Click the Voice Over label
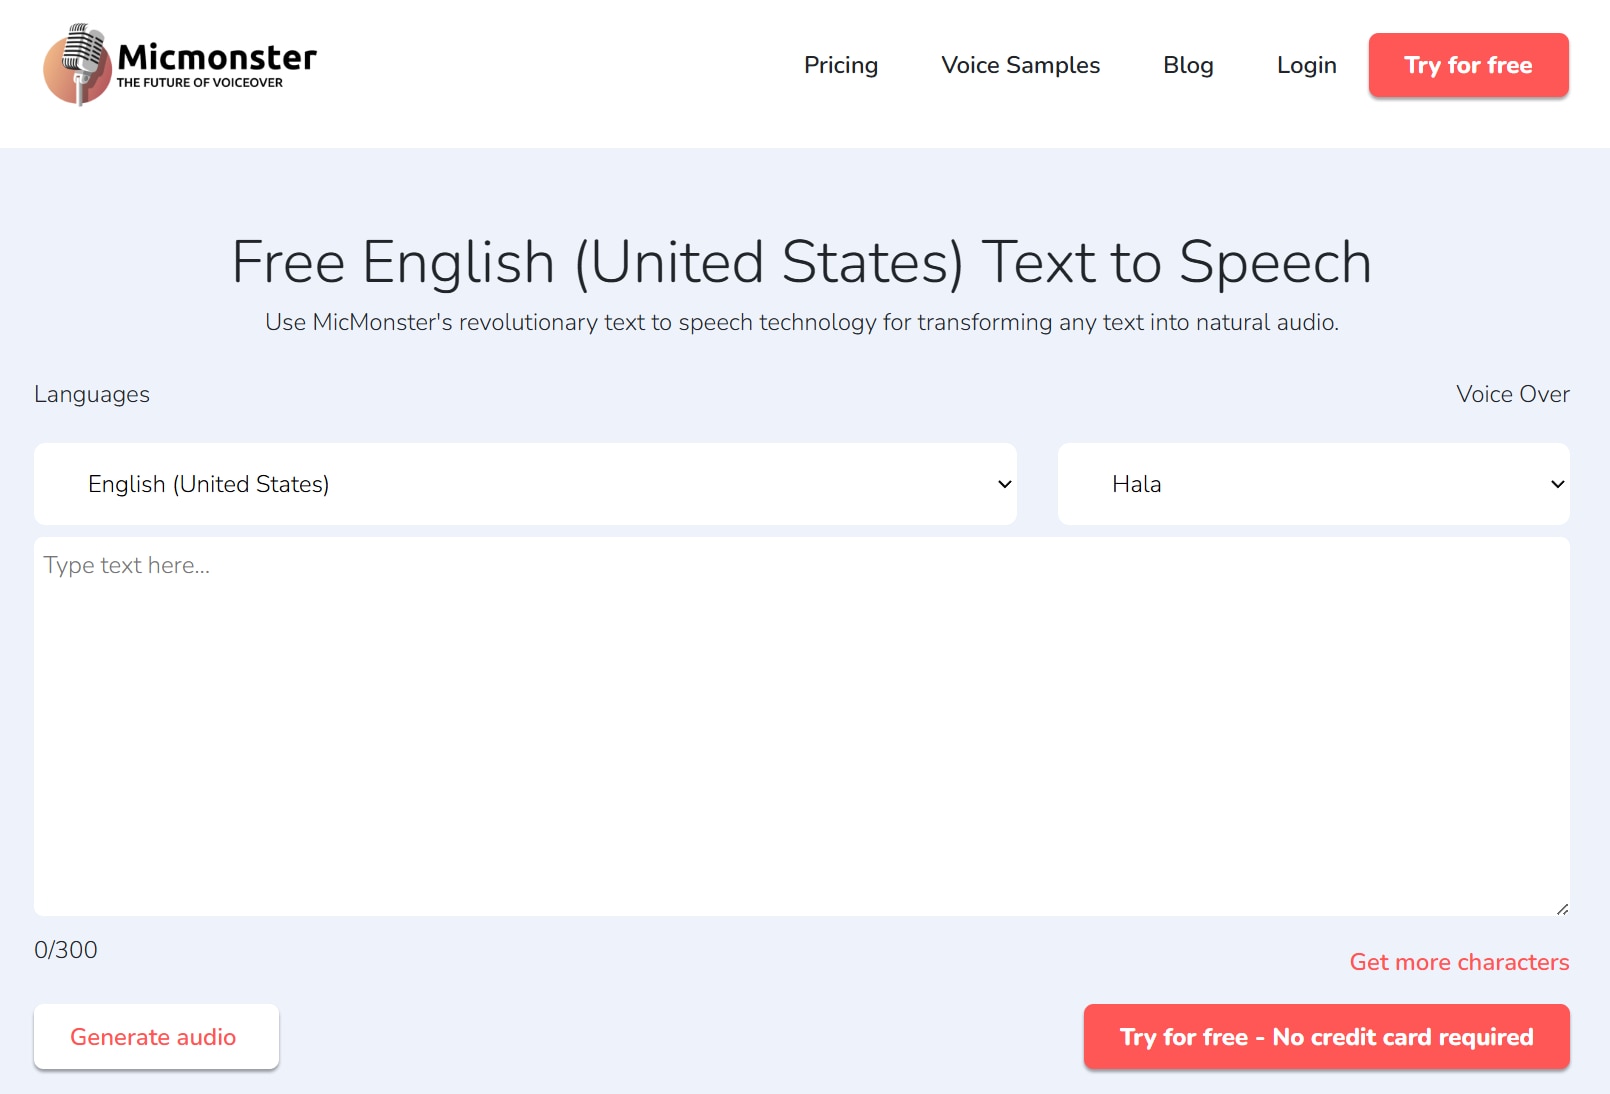 tap(1512, 394)
